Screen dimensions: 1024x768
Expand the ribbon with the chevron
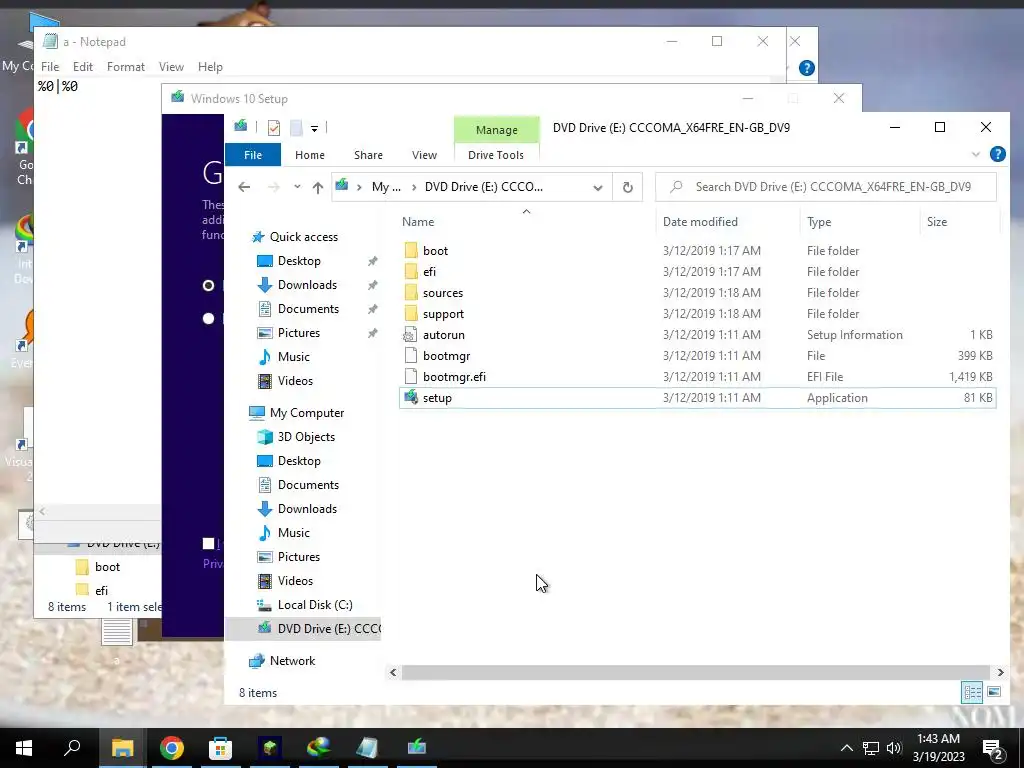pos(976,155)
